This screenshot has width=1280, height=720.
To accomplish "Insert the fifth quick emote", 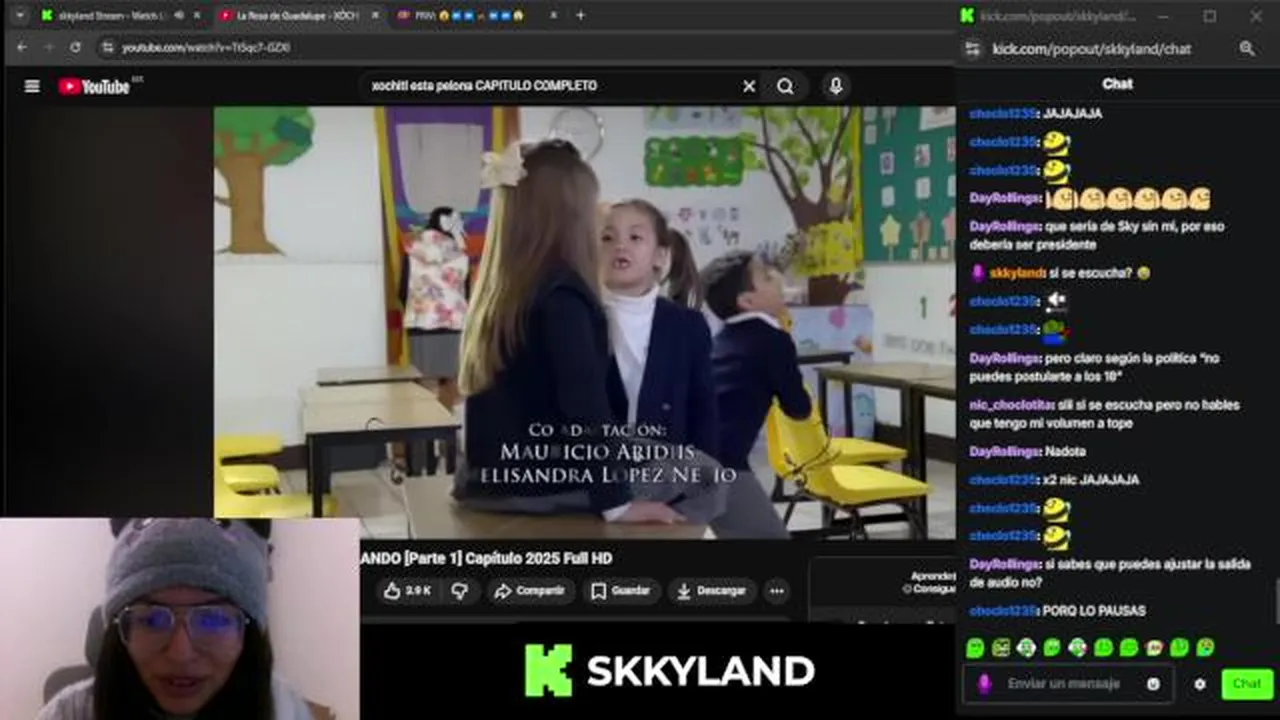I will pos(1077,648).
